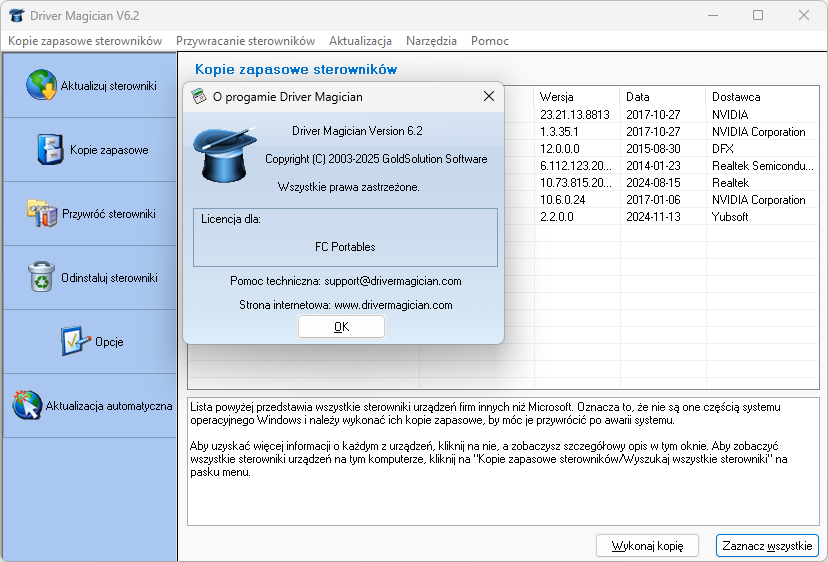Open the Narzędzia menu
This screenshot has height=562, width=828.
click(x=431, y=41)
